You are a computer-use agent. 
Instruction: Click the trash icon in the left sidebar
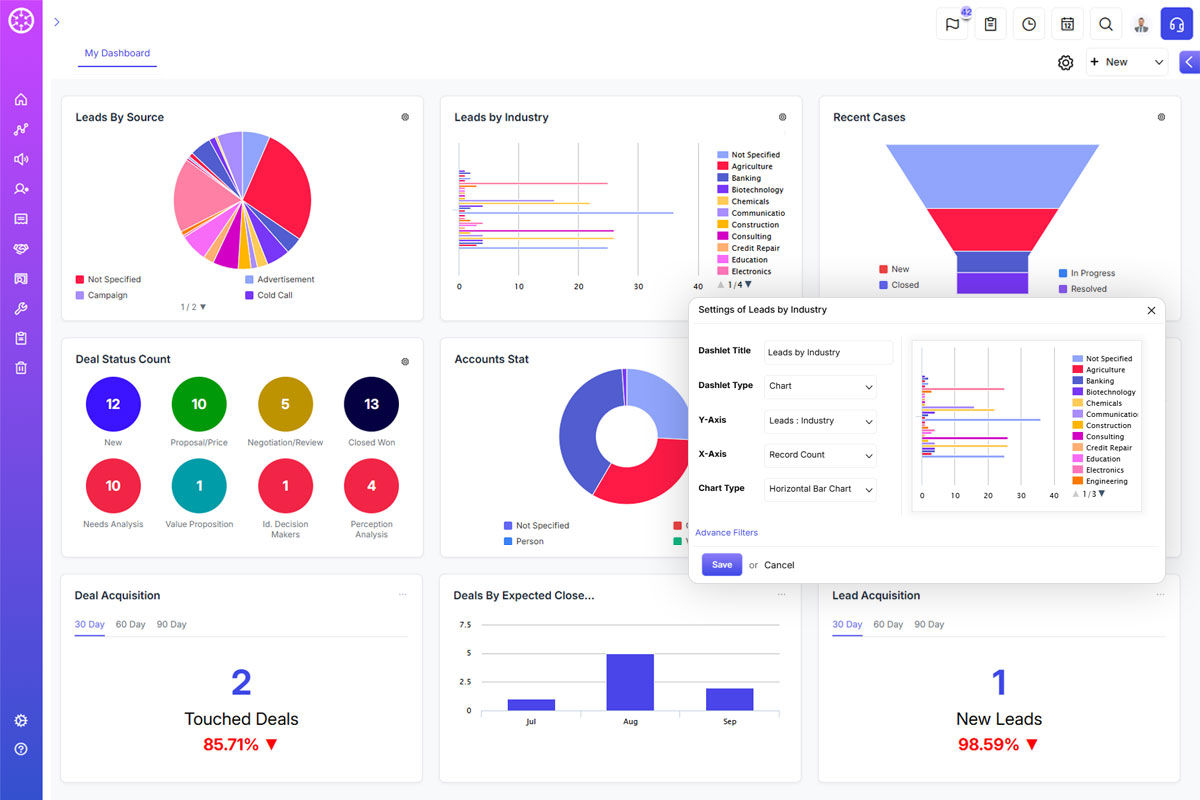(20, 368)
